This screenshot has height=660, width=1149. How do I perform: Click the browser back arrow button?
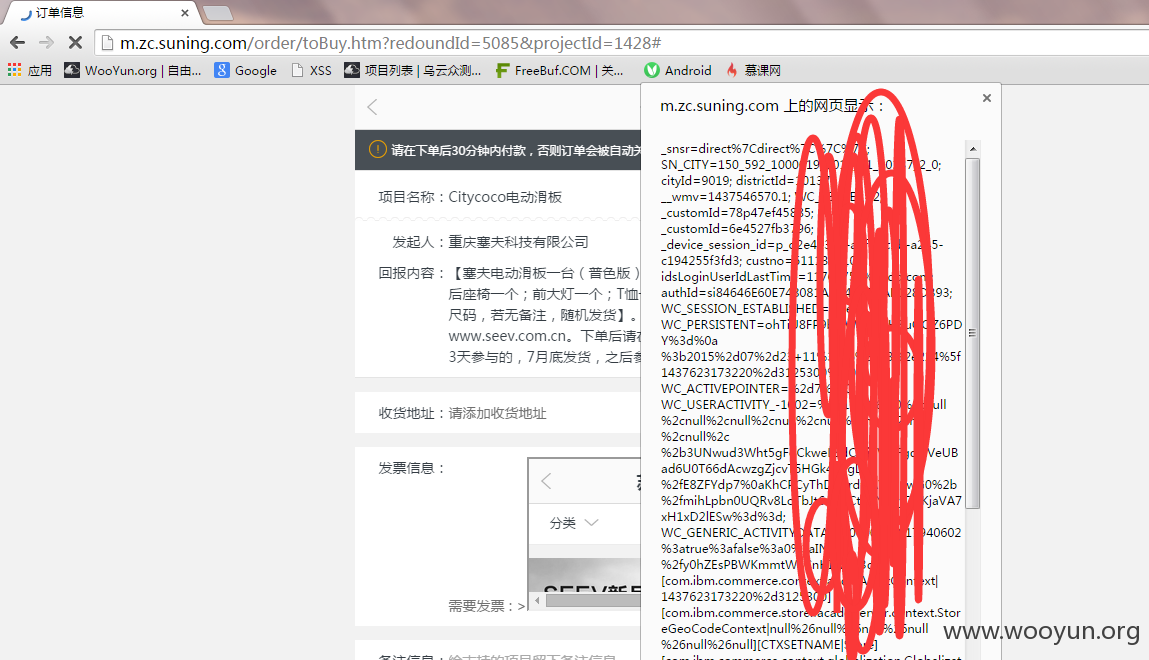pyautogui.click(x=18, y=42)
